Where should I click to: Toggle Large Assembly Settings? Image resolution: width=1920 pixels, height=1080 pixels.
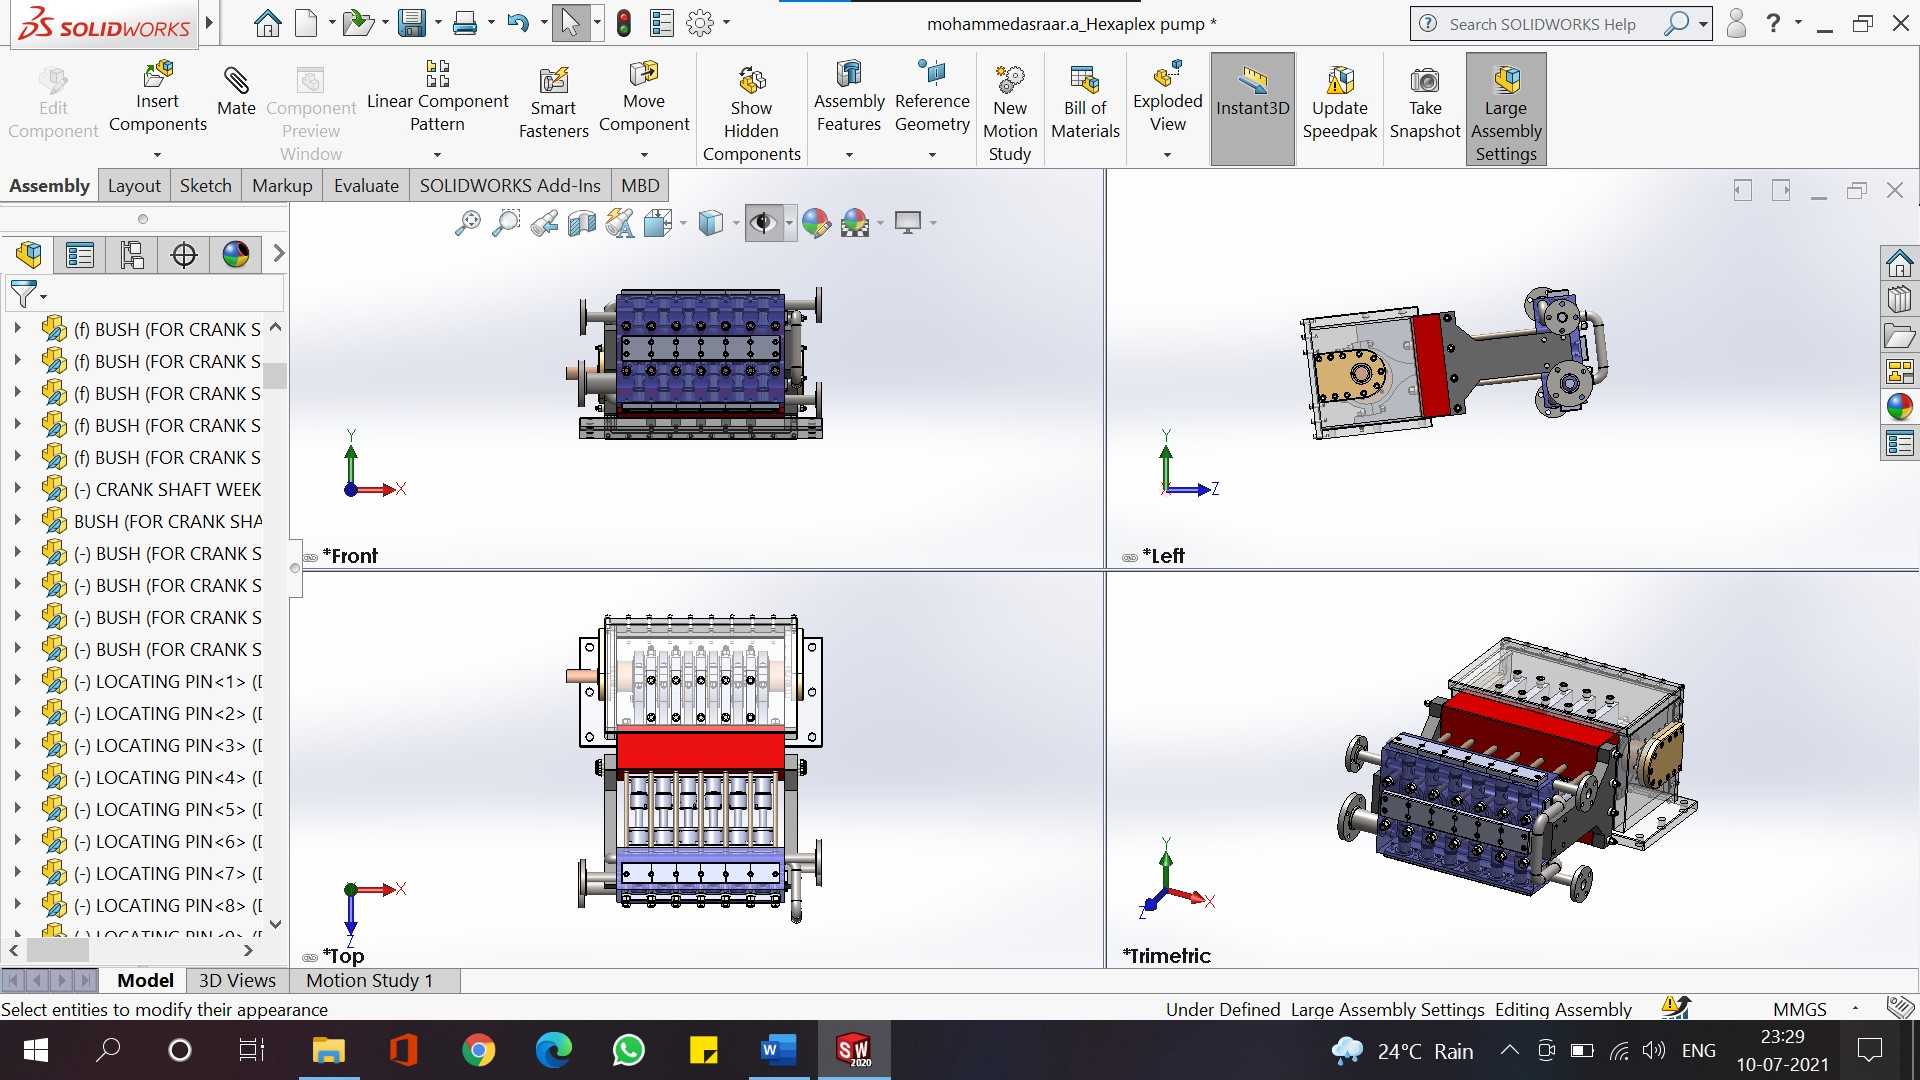(x=1506, y=108)
